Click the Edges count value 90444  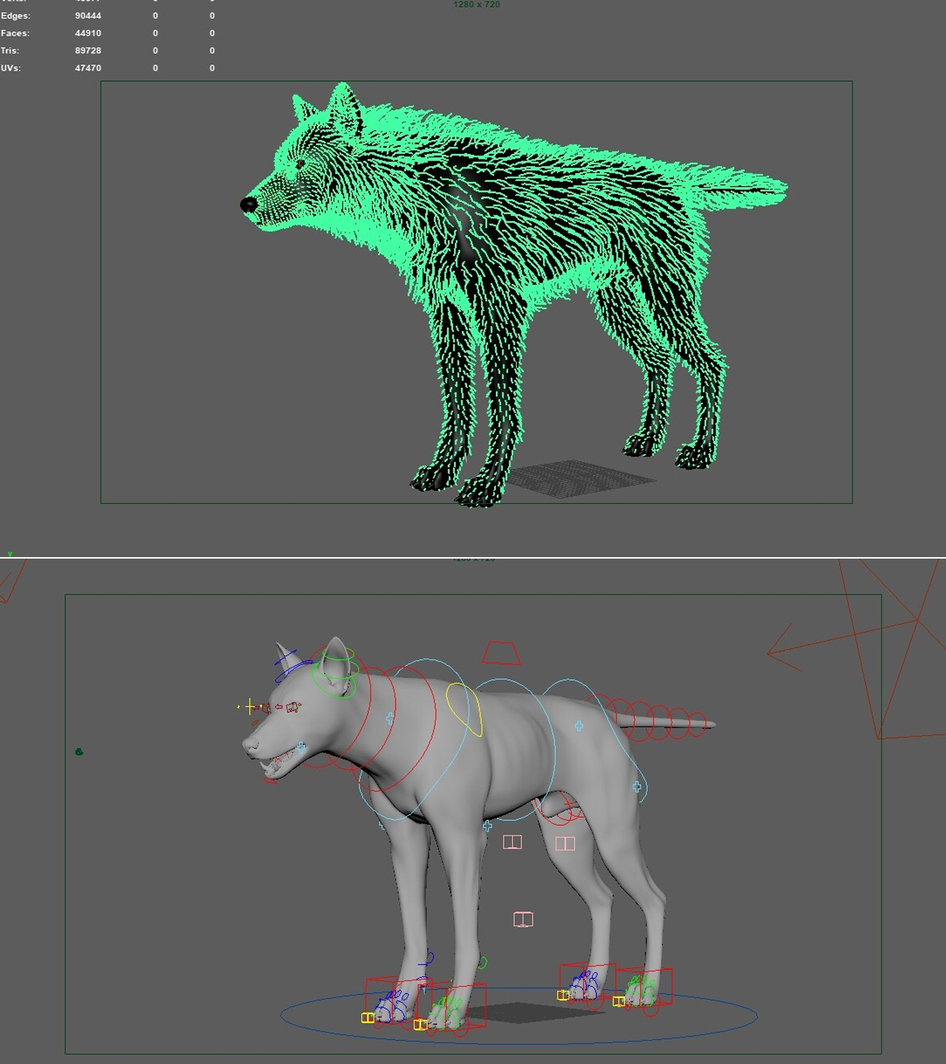coord(88,15)
